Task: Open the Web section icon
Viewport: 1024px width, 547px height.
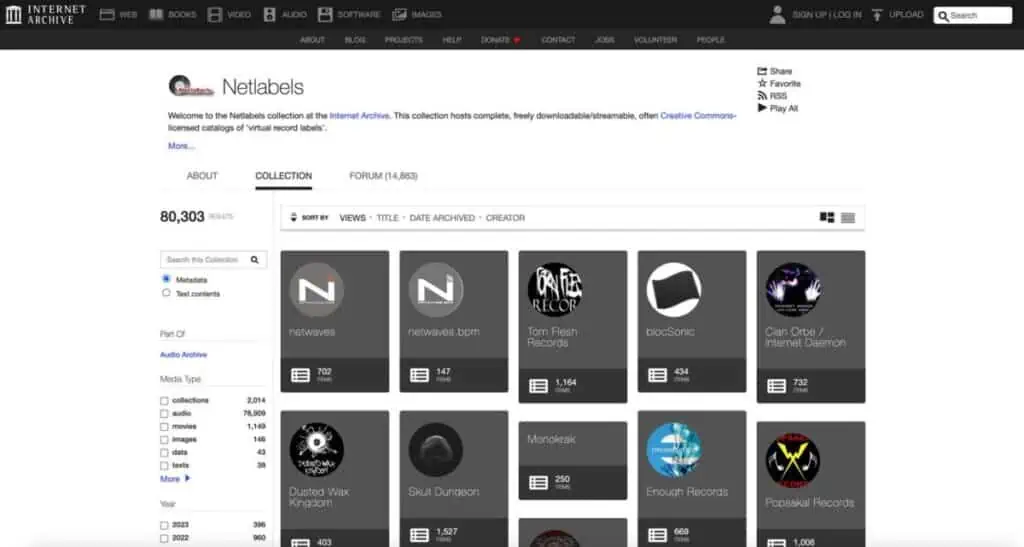Action: coord(107,14)
